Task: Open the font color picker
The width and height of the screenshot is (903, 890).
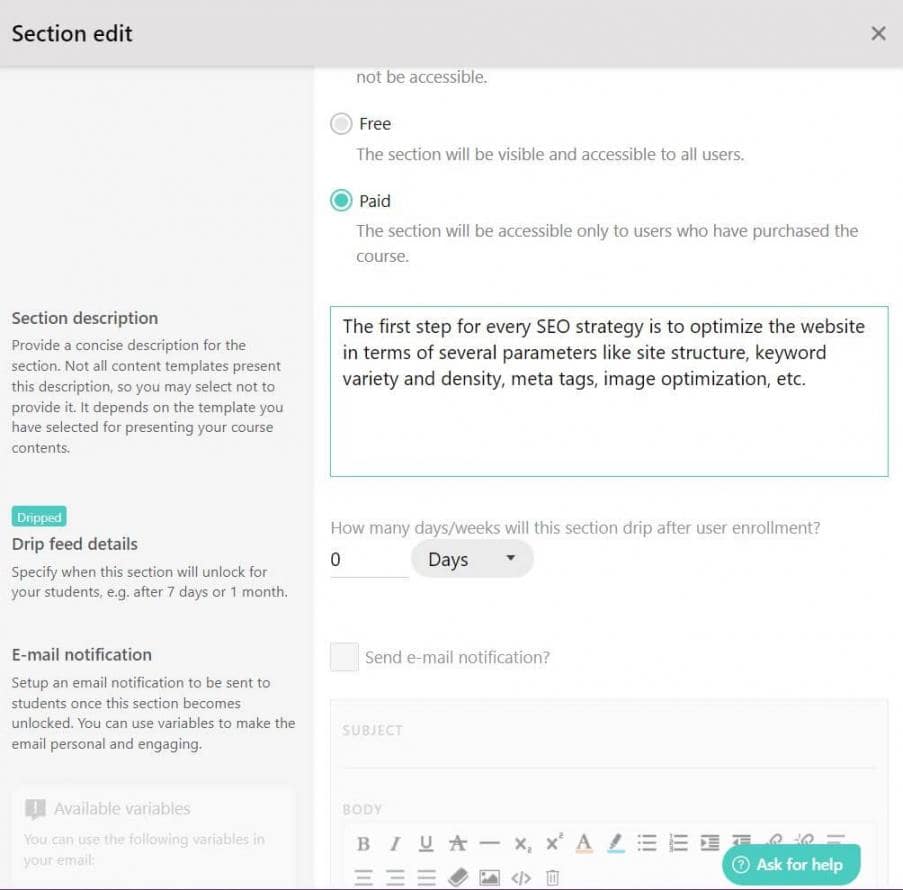Action: [x=584, y=843]
